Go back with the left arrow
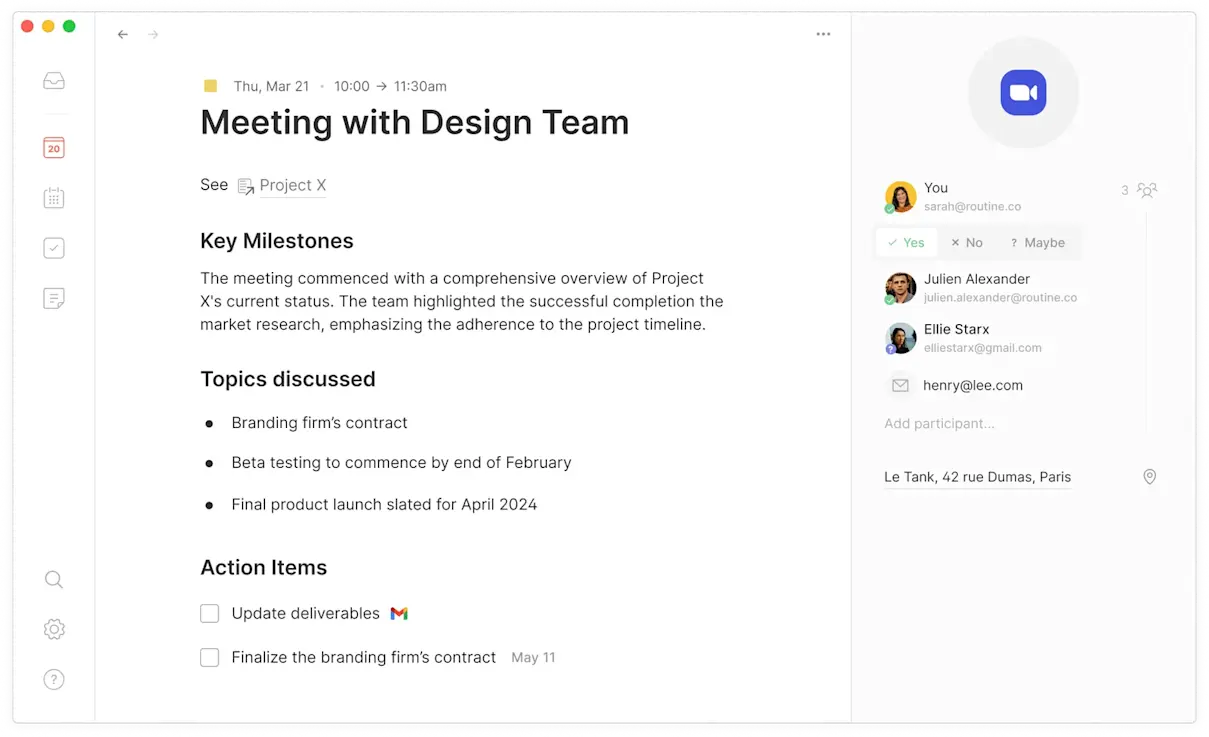1209x737 pixels. pos(123,34)
